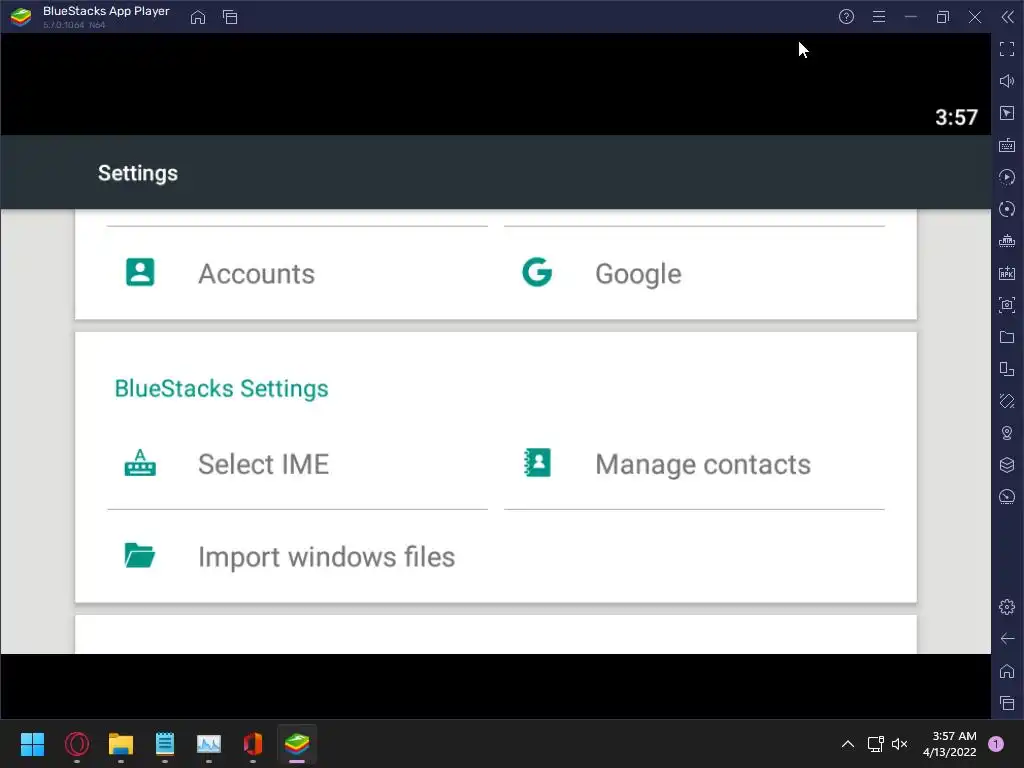Open File Explorer from taskbar
Screen dimensions: 1024x768
tap(121, 744)
